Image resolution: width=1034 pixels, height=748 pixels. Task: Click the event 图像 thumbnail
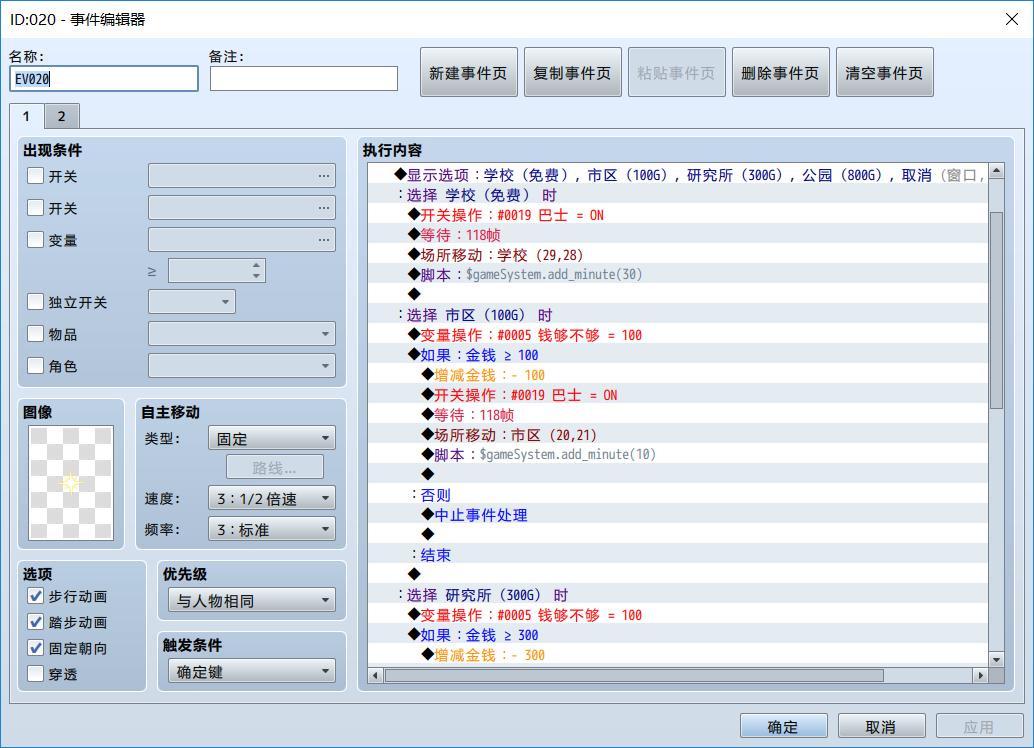tap(71, 483)
